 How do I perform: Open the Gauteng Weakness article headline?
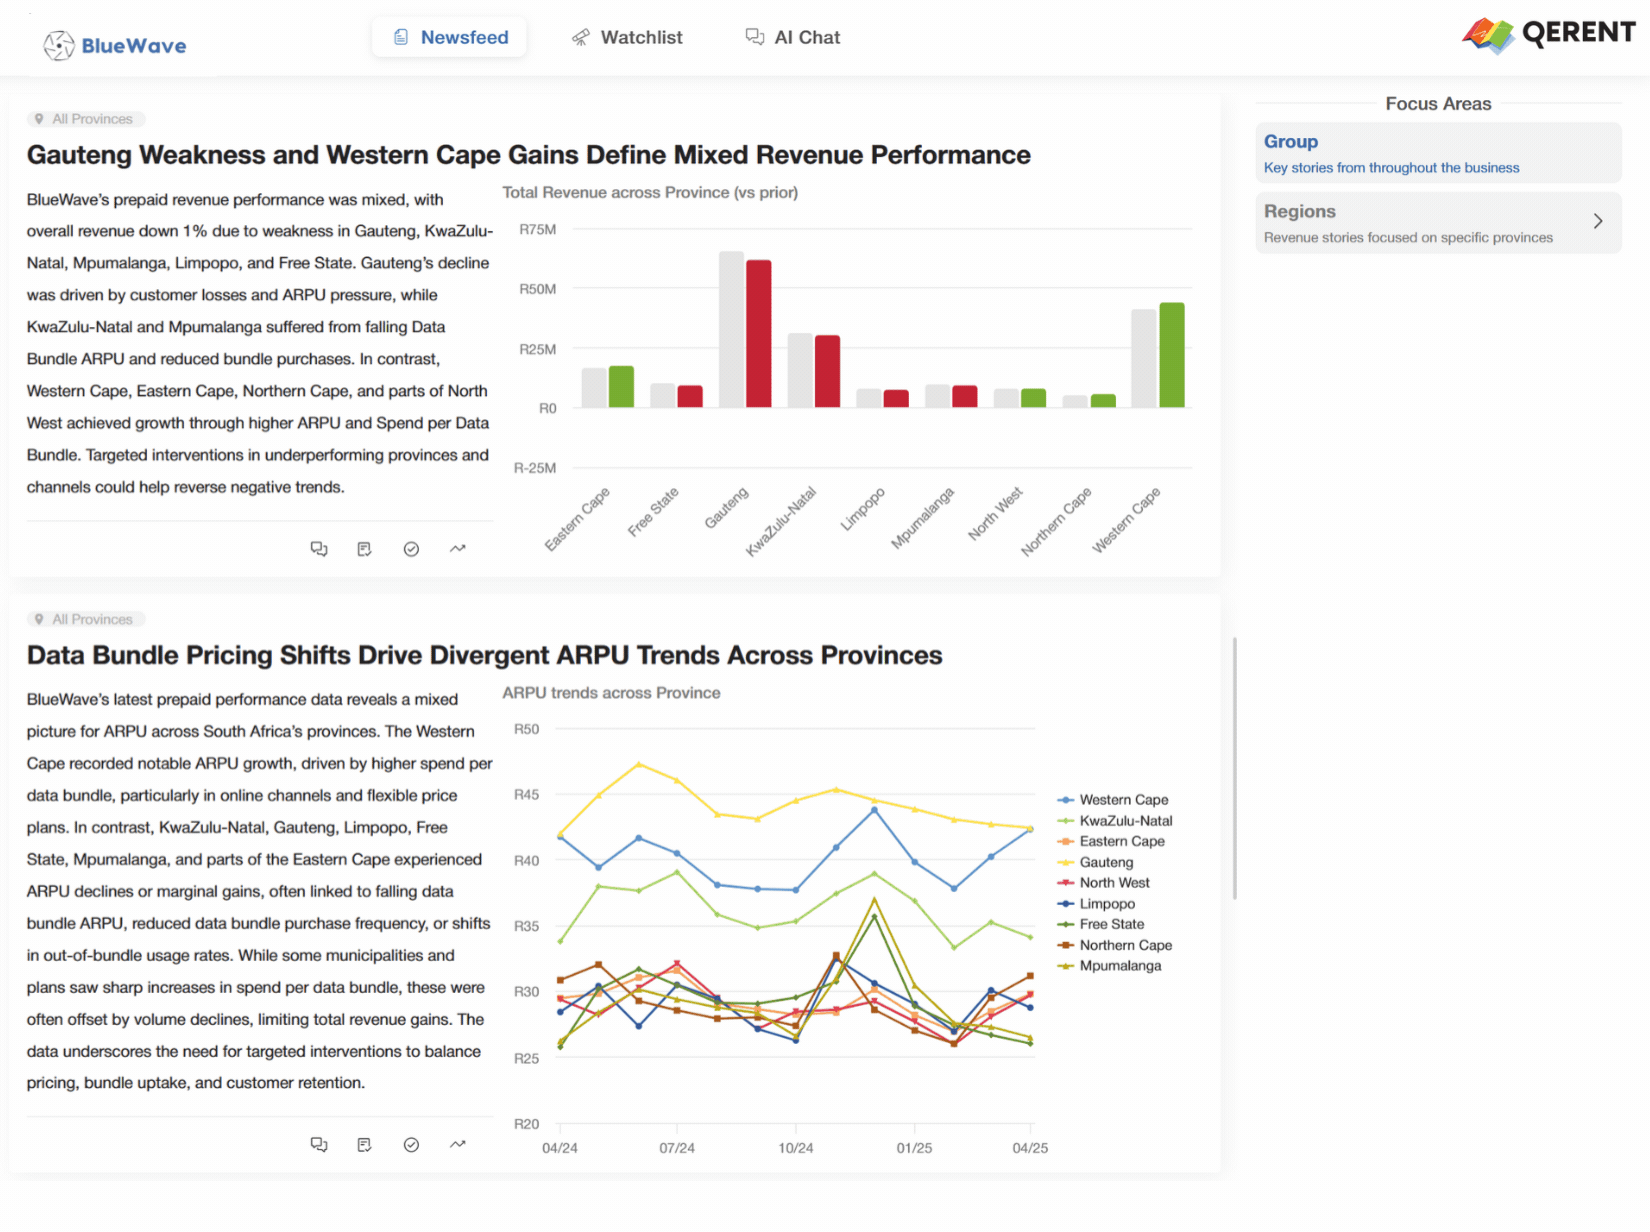pos(528,155)
